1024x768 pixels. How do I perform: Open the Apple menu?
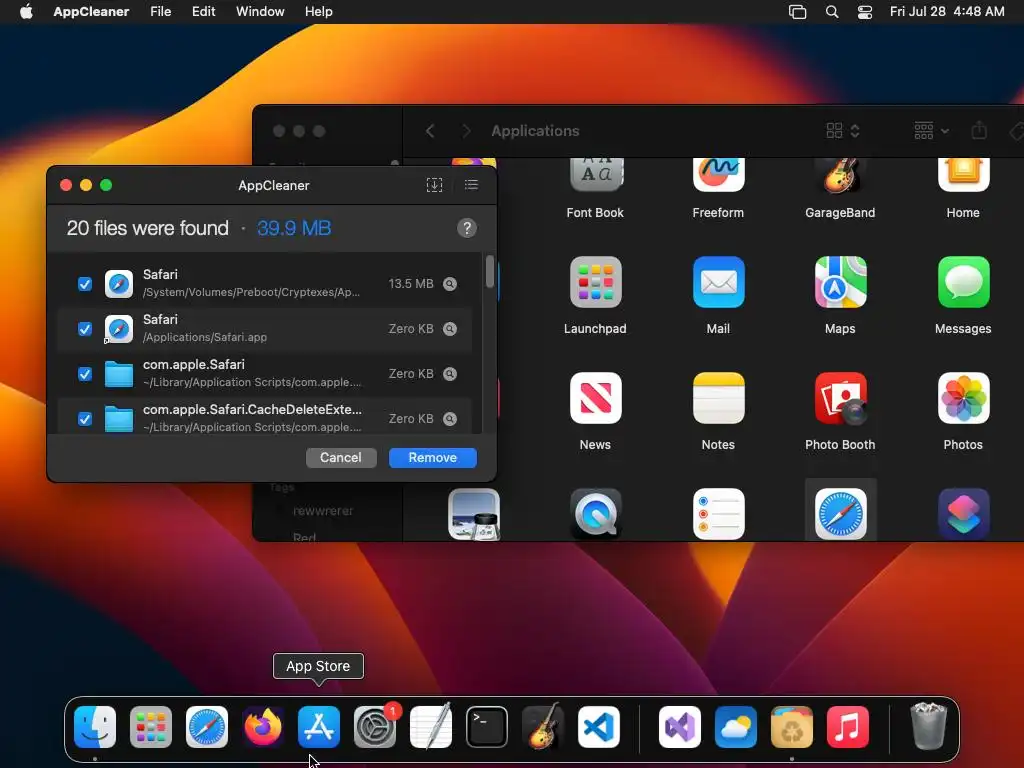pos(26,11)
